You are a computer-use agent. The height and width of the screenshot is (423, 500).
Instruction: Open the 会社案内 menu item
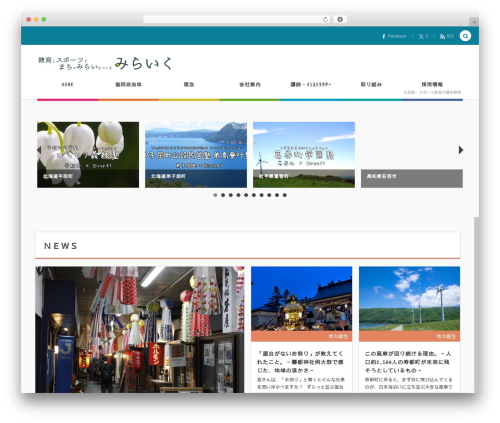(x=250, y=85)
